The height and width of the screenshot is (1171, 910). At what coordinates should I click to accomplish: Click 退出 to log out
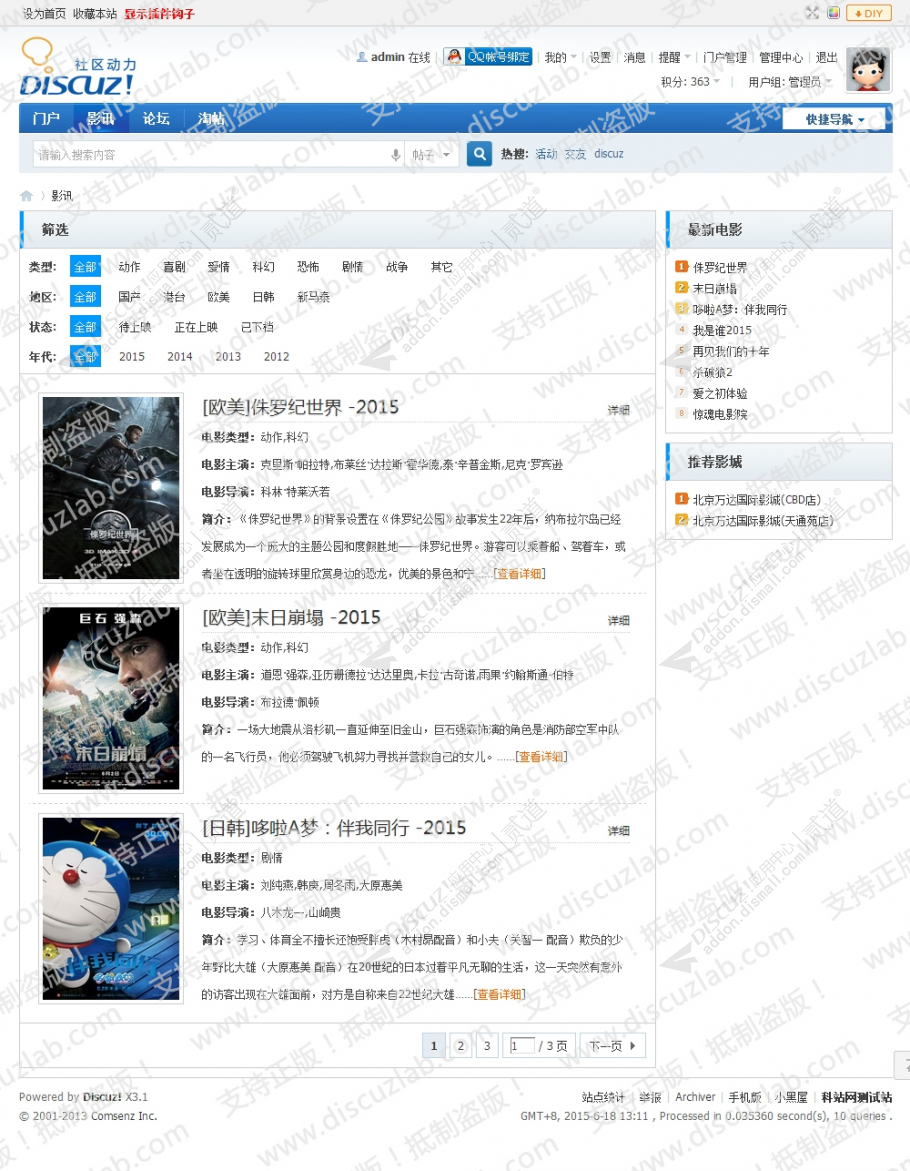pyautogui.click(x=826, y=58)
